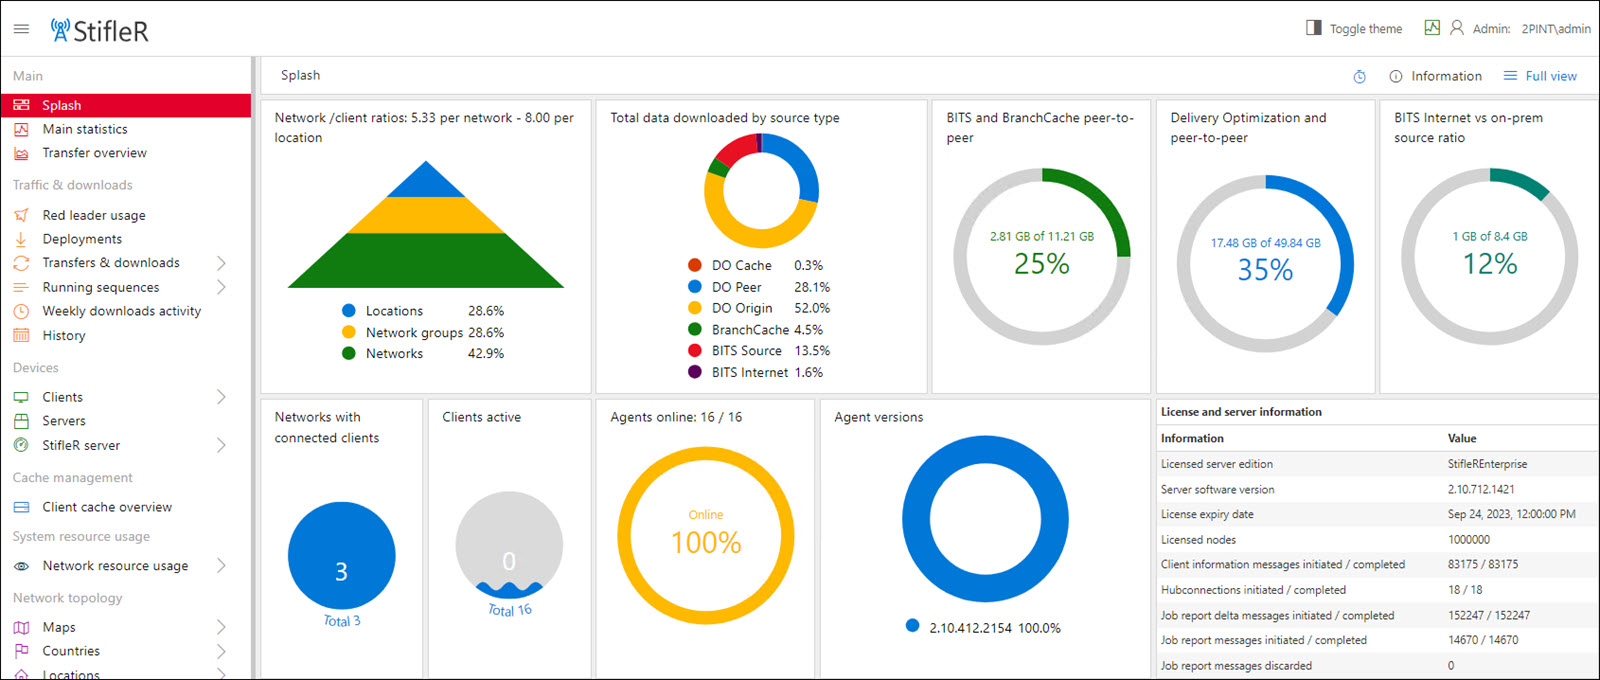Screen dimensions: 1600x680
Task: Click the StifleR logo
Action: 100,31
